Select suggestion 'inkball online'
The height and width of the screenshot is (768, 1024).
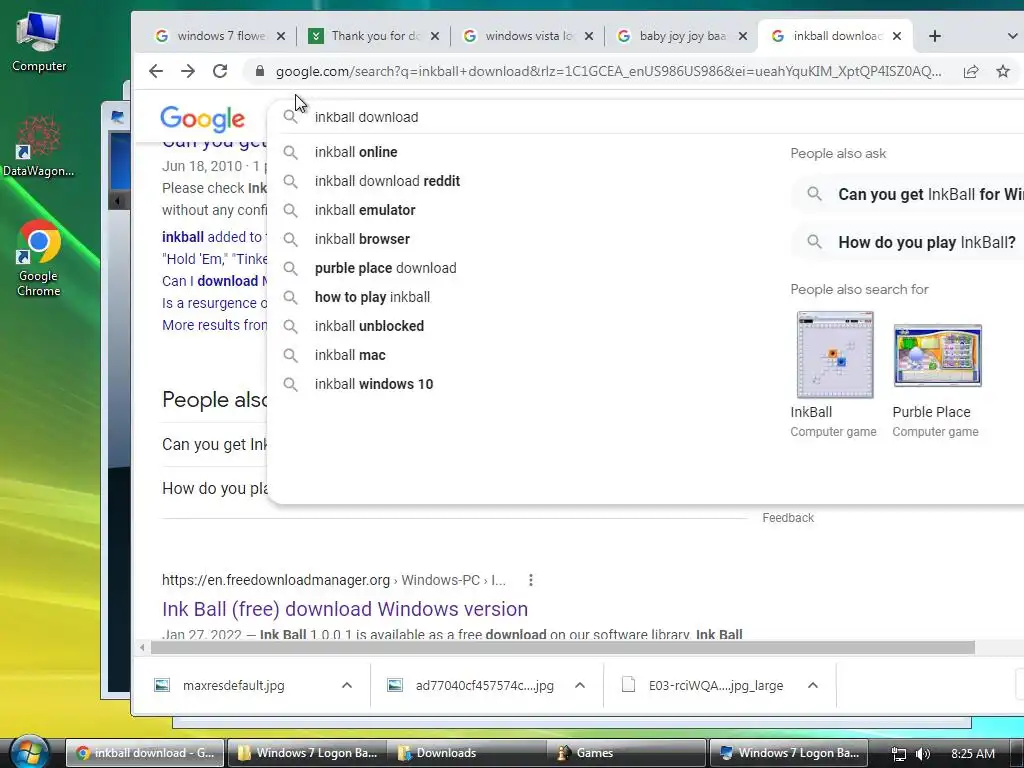(356, 152)
